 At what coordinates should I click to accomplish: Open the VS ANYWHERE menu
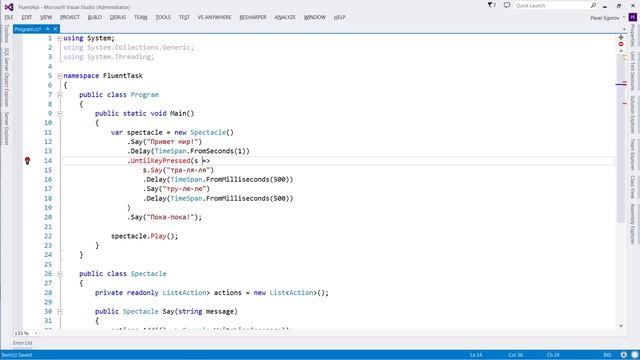click(214, 17)
